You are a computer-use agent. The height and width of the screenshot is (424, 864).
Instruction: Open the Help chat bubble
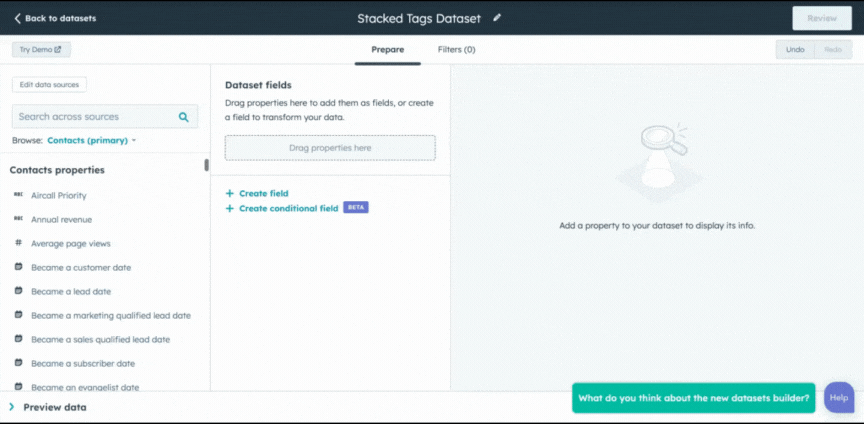coord(839,397)
